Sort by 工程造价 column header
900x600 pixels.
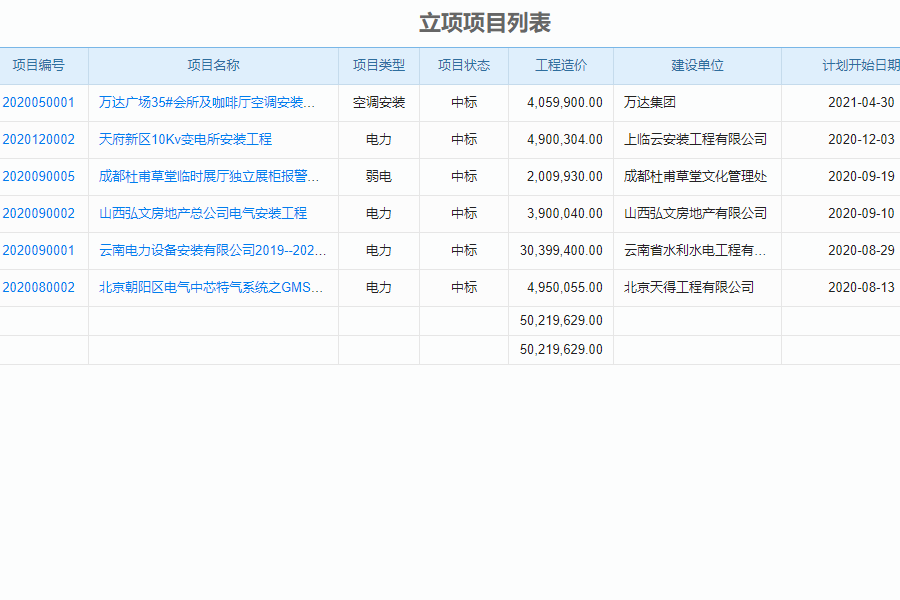pos(561,65)
